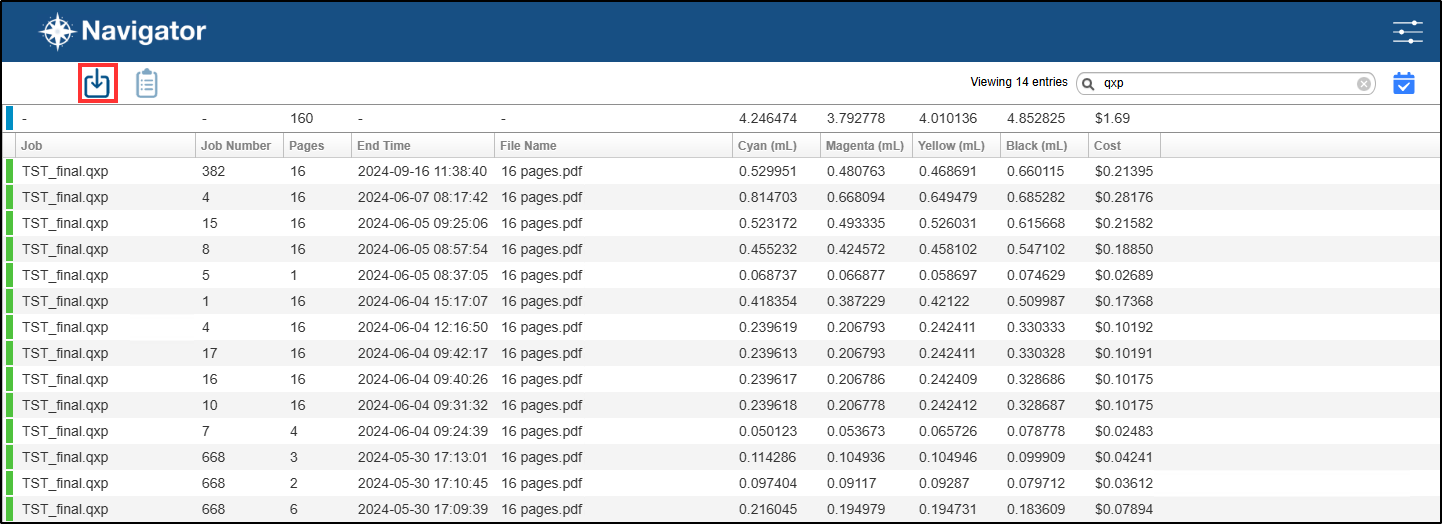Click cost value $0.21395
Screen dimensions: 1442x524
pos(1124,171)
